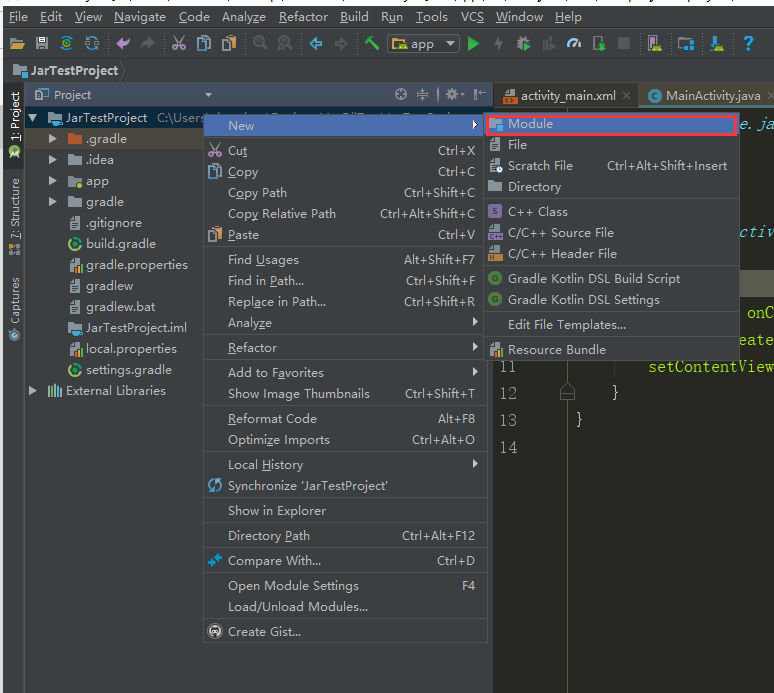Click Show in Explorer

[x=345, y=510]
